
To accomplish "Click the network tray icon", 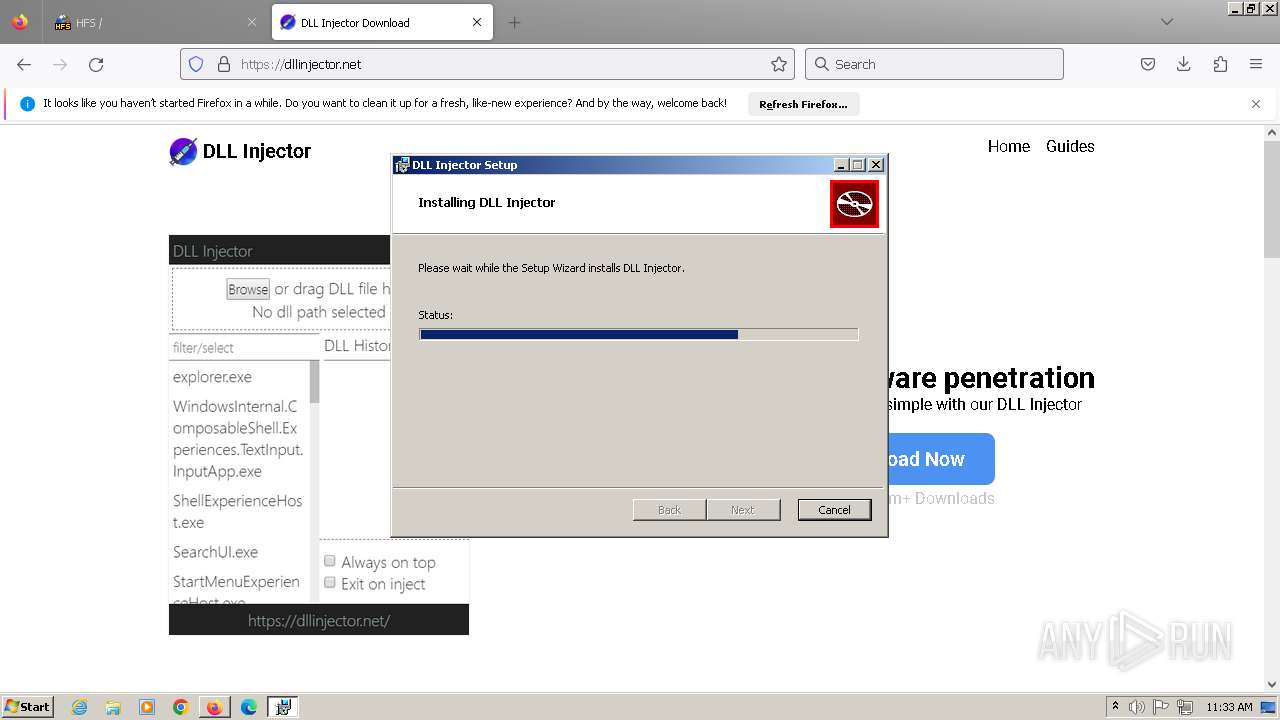I will 1185,707.
